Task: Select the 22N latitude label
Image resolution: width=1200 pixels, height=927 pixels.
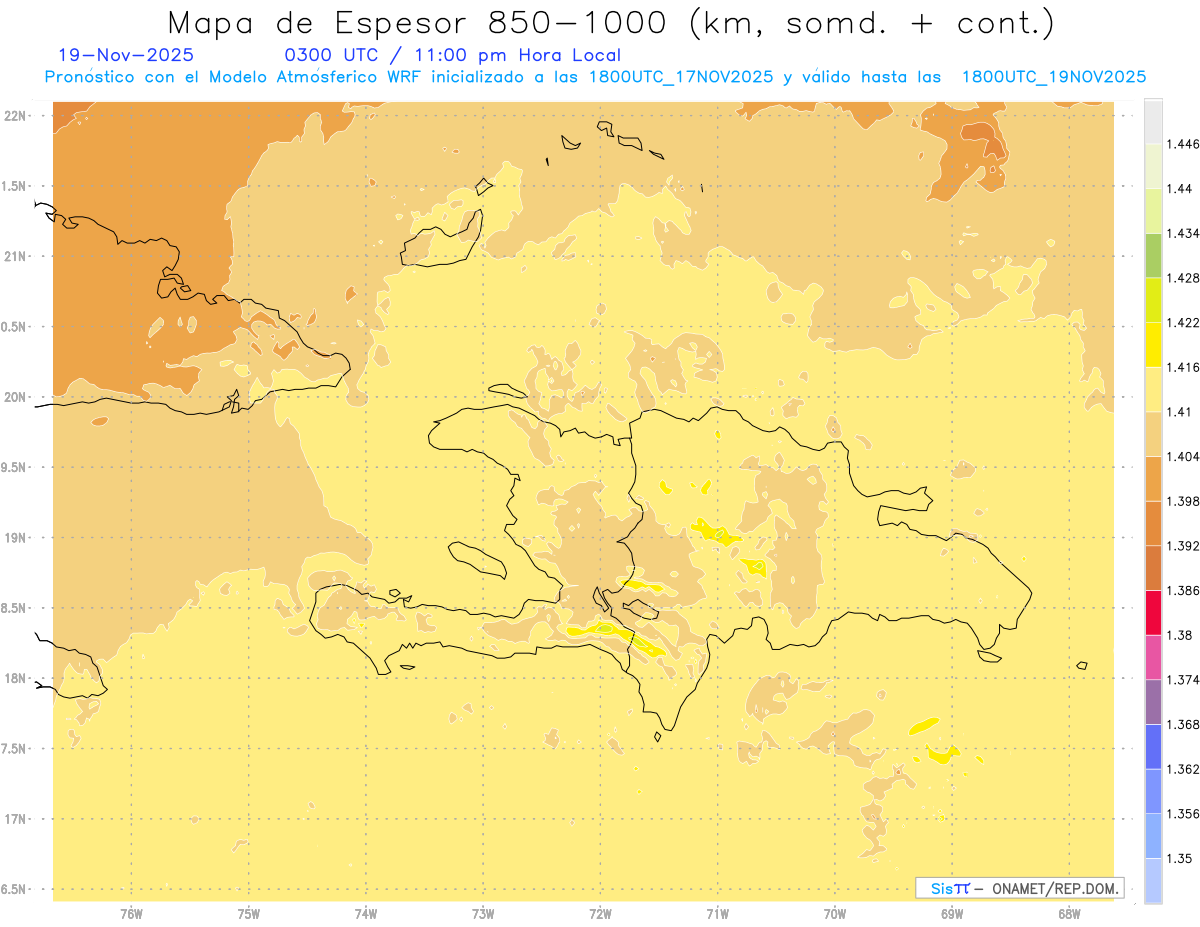Action: (16, 116)
